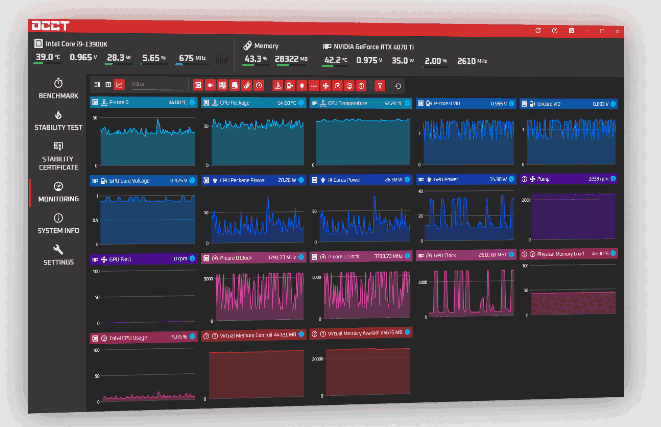This screenshot has height=427, width=661.
Task: Click the GPU temperature 42.2 °C readout
Action: click(x=336, y=60)
